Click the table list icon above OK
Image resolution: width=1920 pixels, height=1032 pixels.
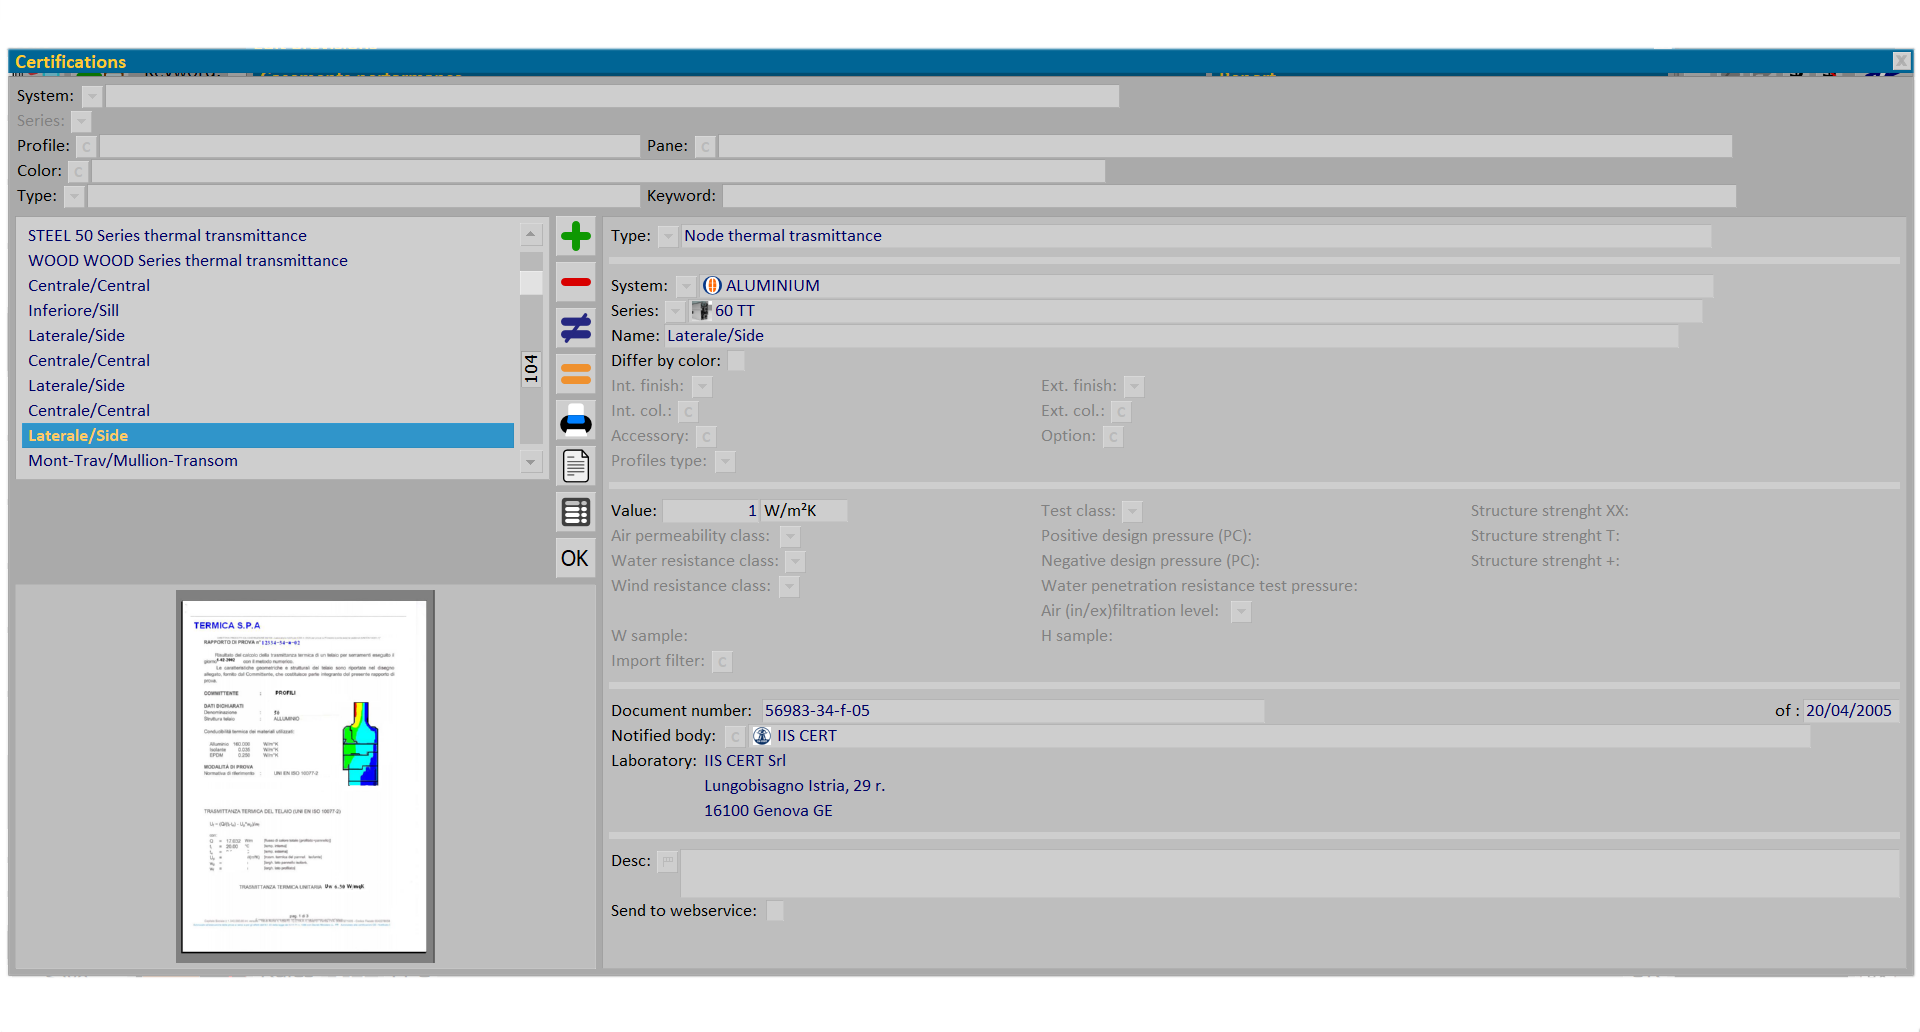(x=575, y=512)
